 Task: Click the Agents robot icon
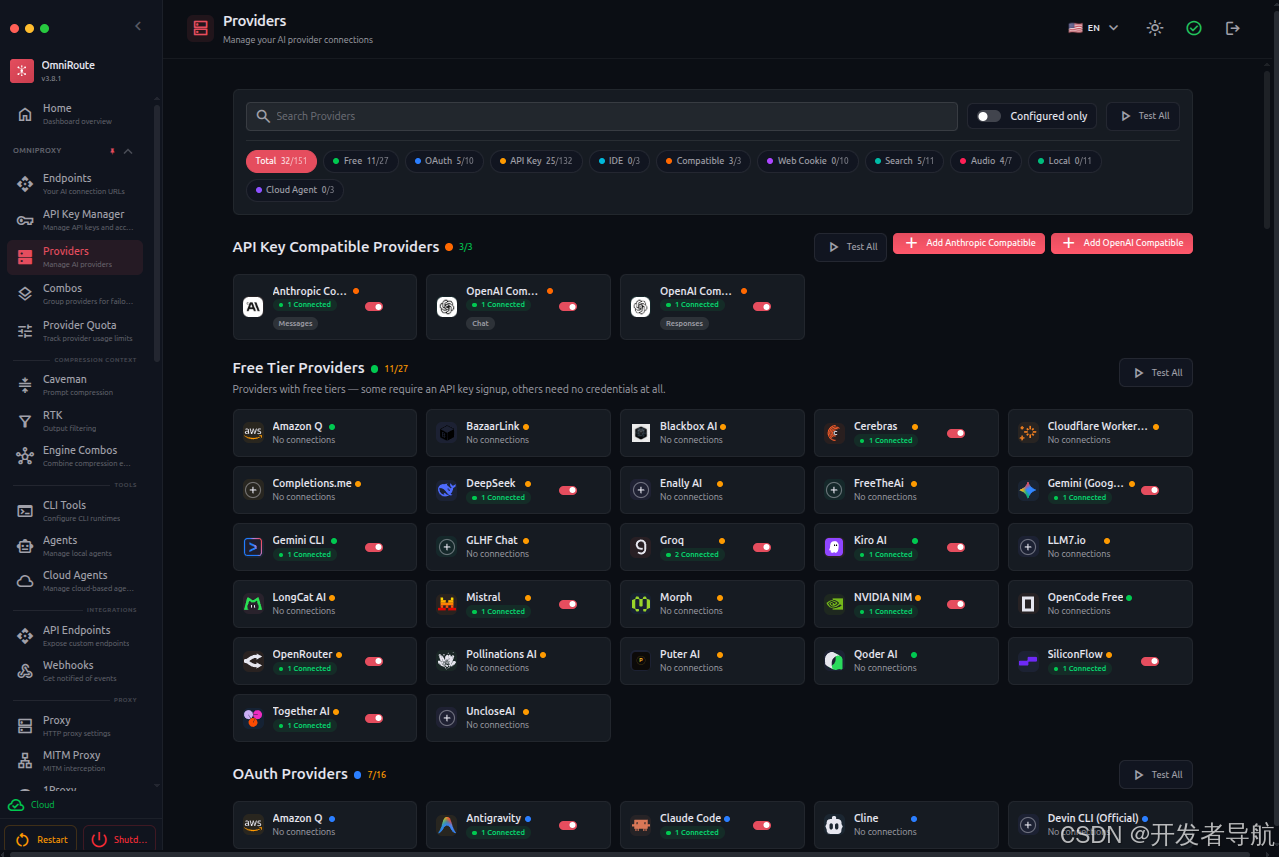tap(25, 546)
